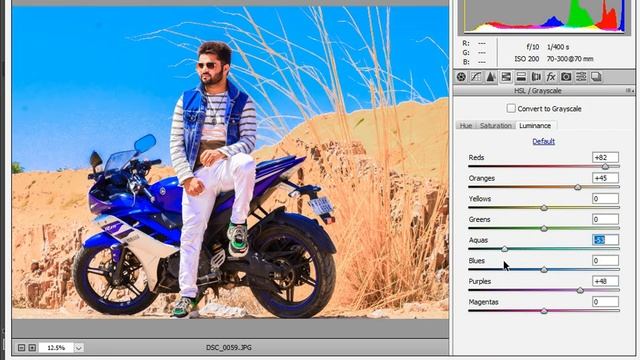
Task: Click the Greens luminance slider handle
Action: pos(544,228)
